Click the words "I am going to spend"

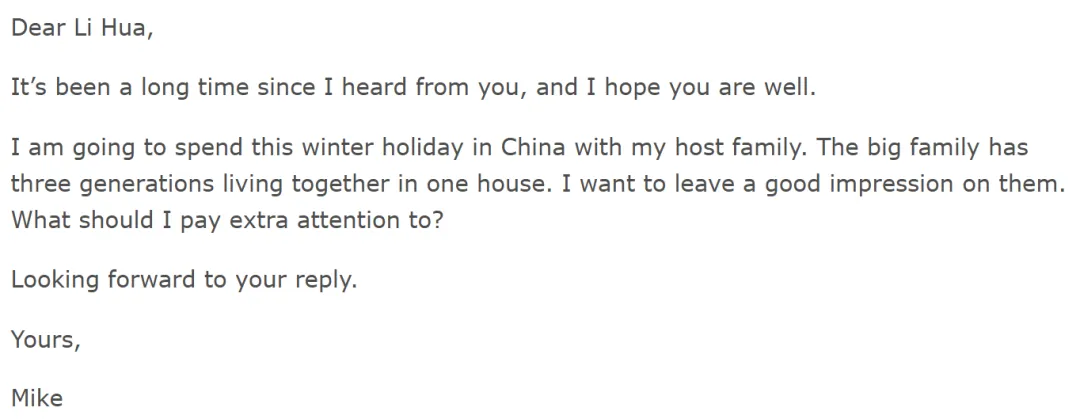[x=123, y=147]
